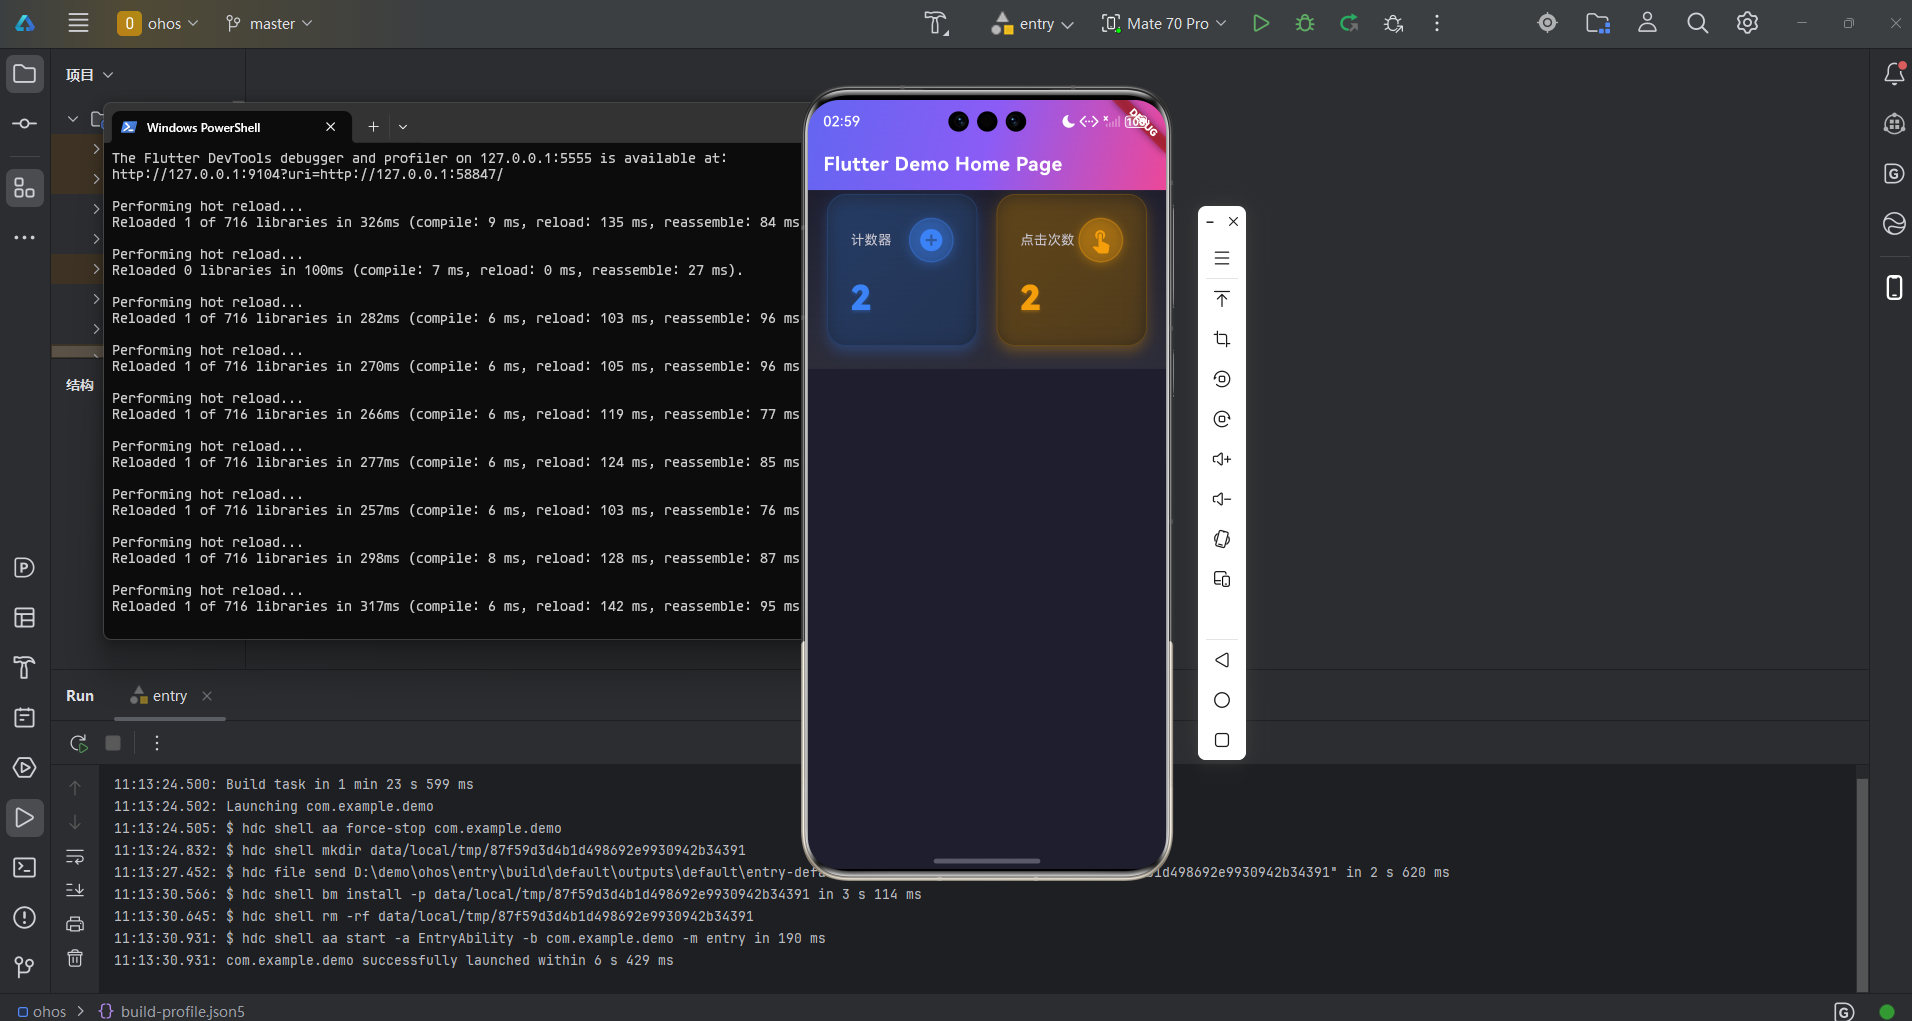Screen dimensions: 1912x1021
Task: Click the emulator Home circle button
Action: (1222, 700)
